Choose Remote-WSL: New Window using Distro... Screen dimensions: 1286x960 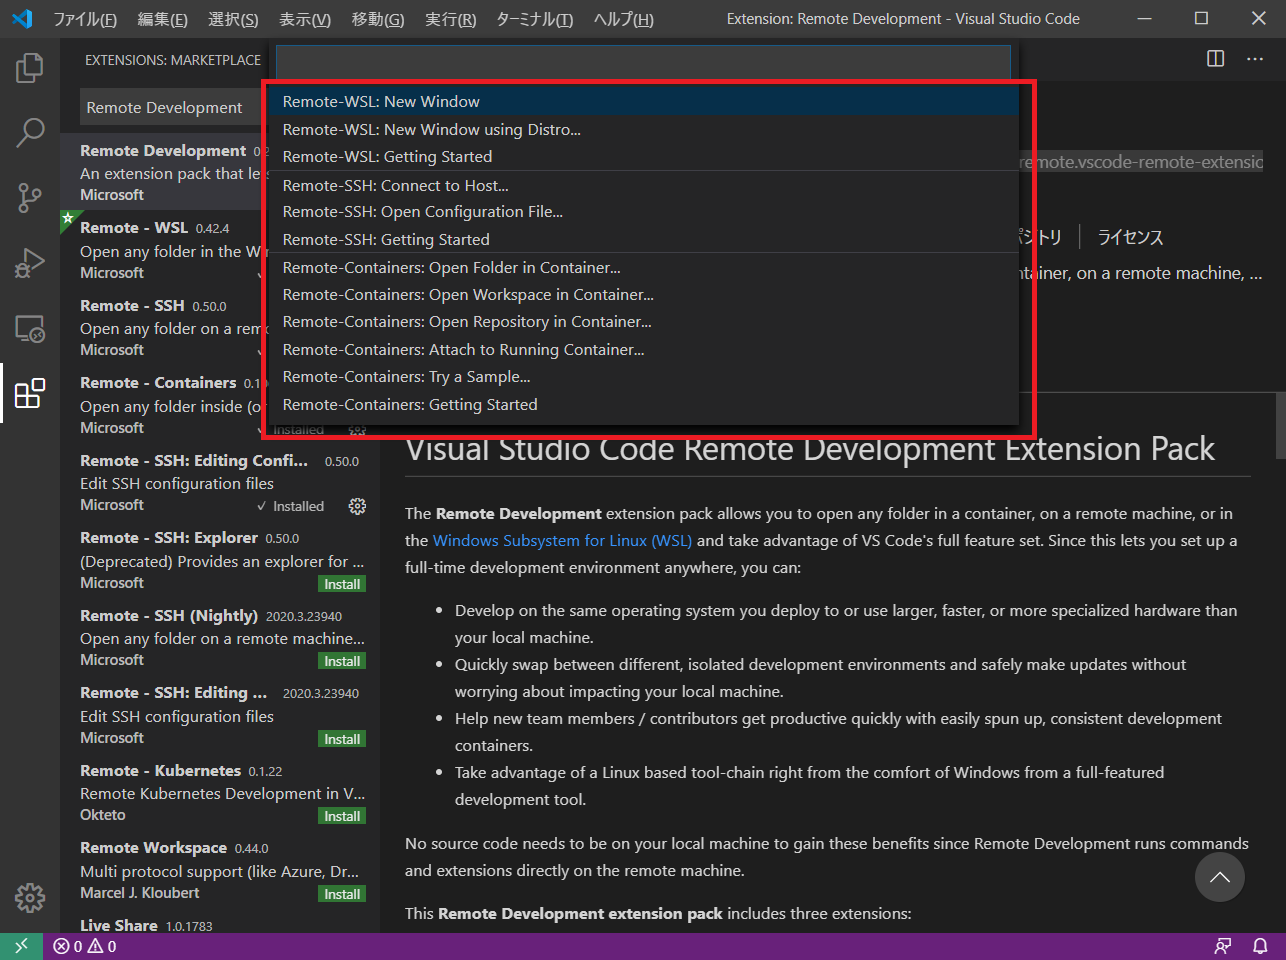pyautogui.click(x=642, y=130)
